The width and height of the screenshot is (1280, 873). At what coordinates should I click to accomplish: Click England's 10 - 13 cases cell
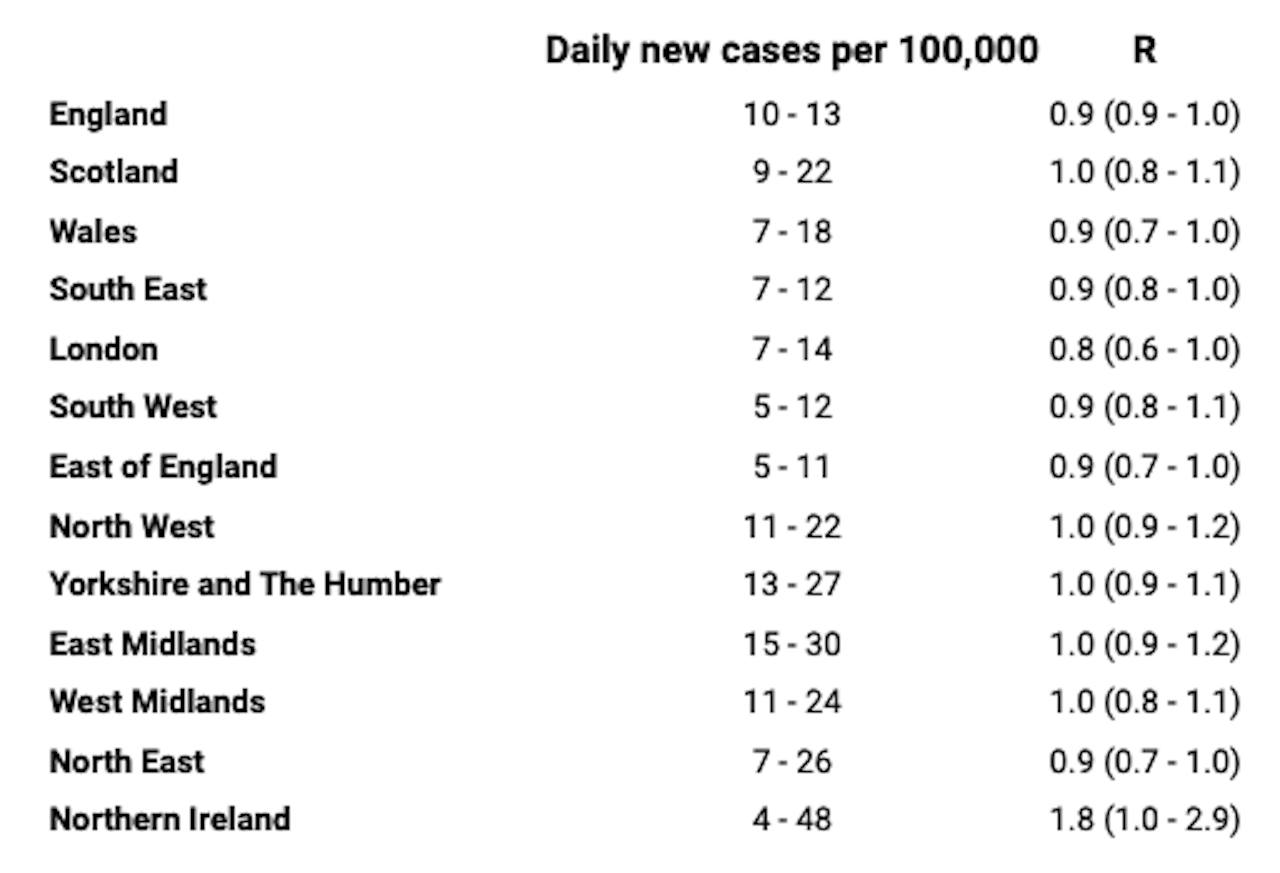tap(792, 115)
